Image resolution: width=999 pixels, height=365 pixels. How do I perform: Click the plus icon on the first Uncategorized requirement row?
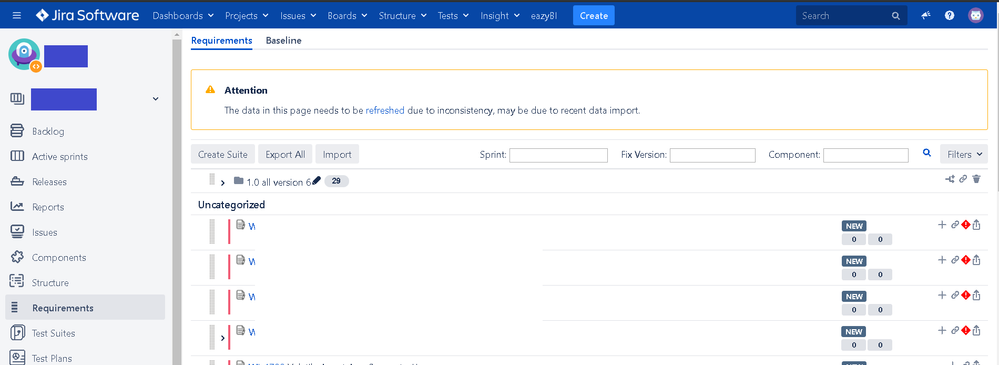tap(942, 224)
